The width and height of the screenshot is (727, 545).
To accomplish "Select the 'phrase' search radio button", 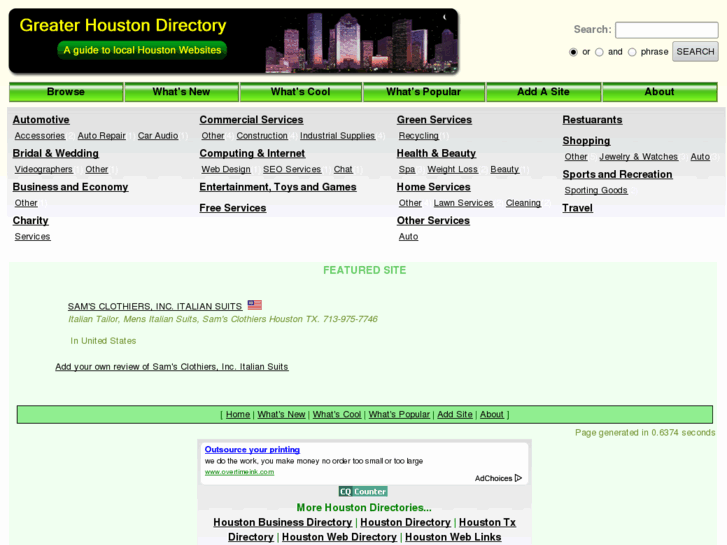I will pyautogui.click(x=632, y=52).
